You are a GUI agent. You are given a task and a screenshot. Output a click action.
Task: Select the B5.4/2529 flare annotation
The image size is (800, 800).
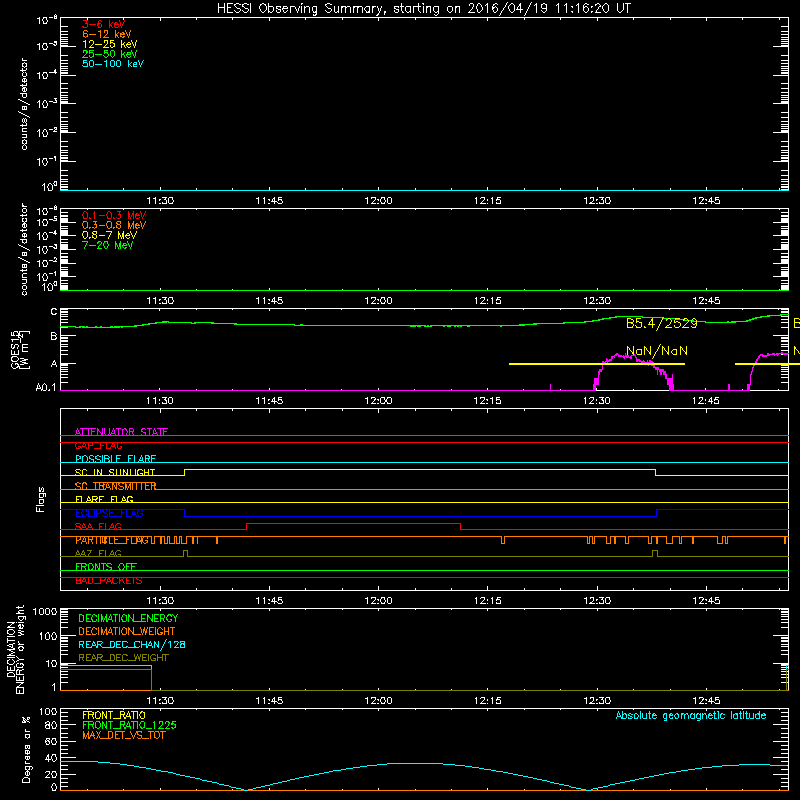[661, 323]
